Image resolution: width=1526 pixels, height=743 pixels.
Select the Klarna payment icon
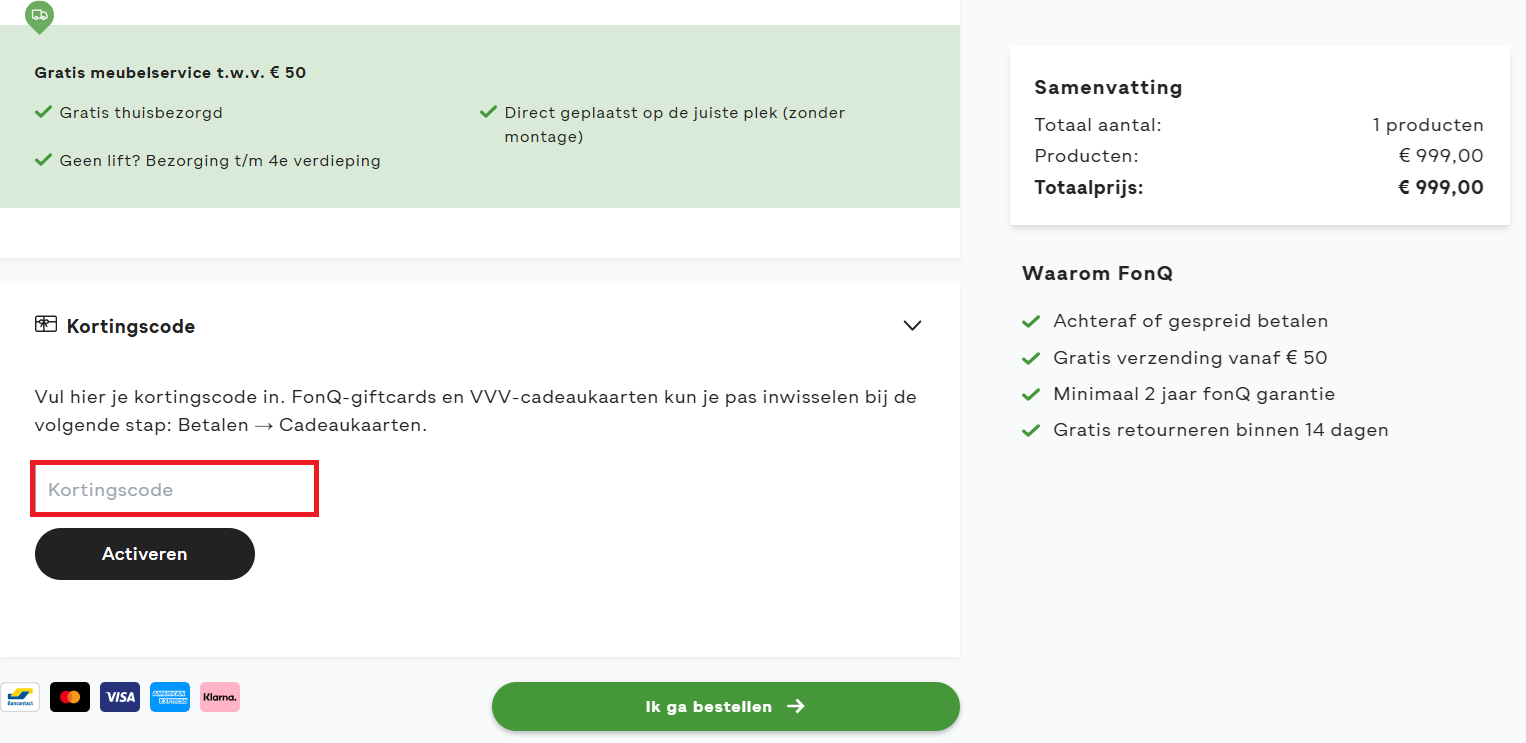(x=219, y=696)
